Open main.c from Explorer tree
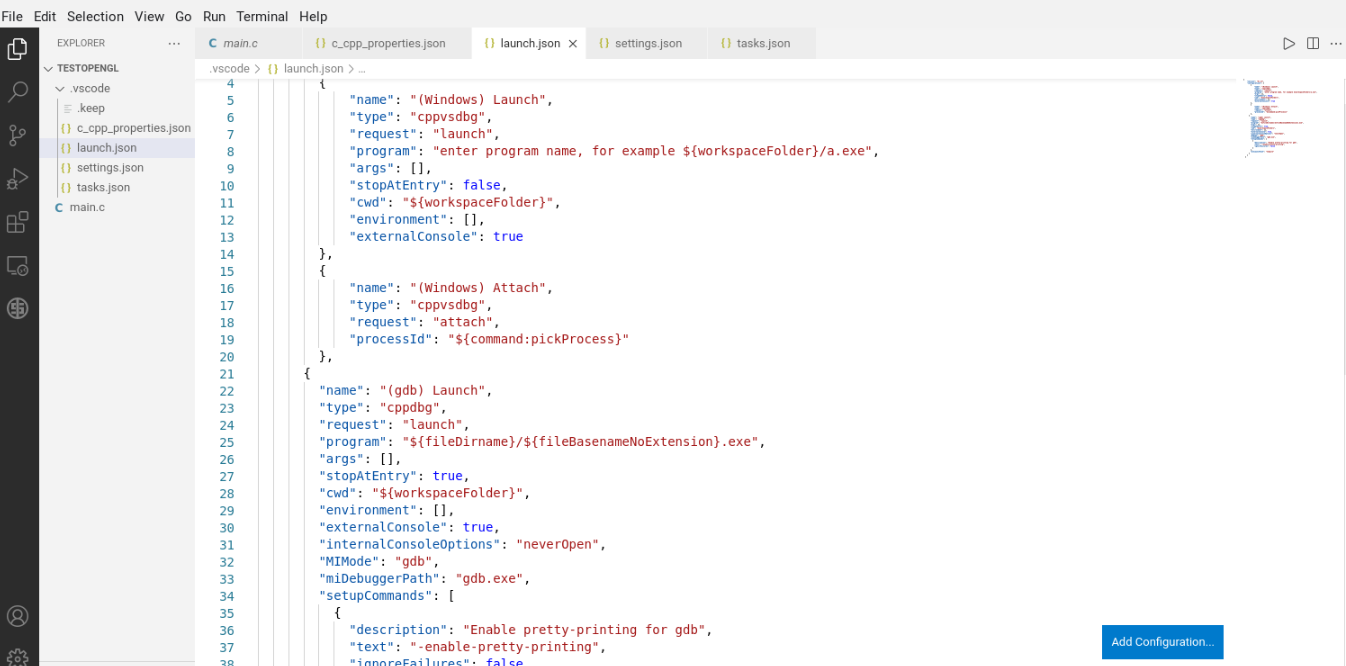 [x=117, y=207]
